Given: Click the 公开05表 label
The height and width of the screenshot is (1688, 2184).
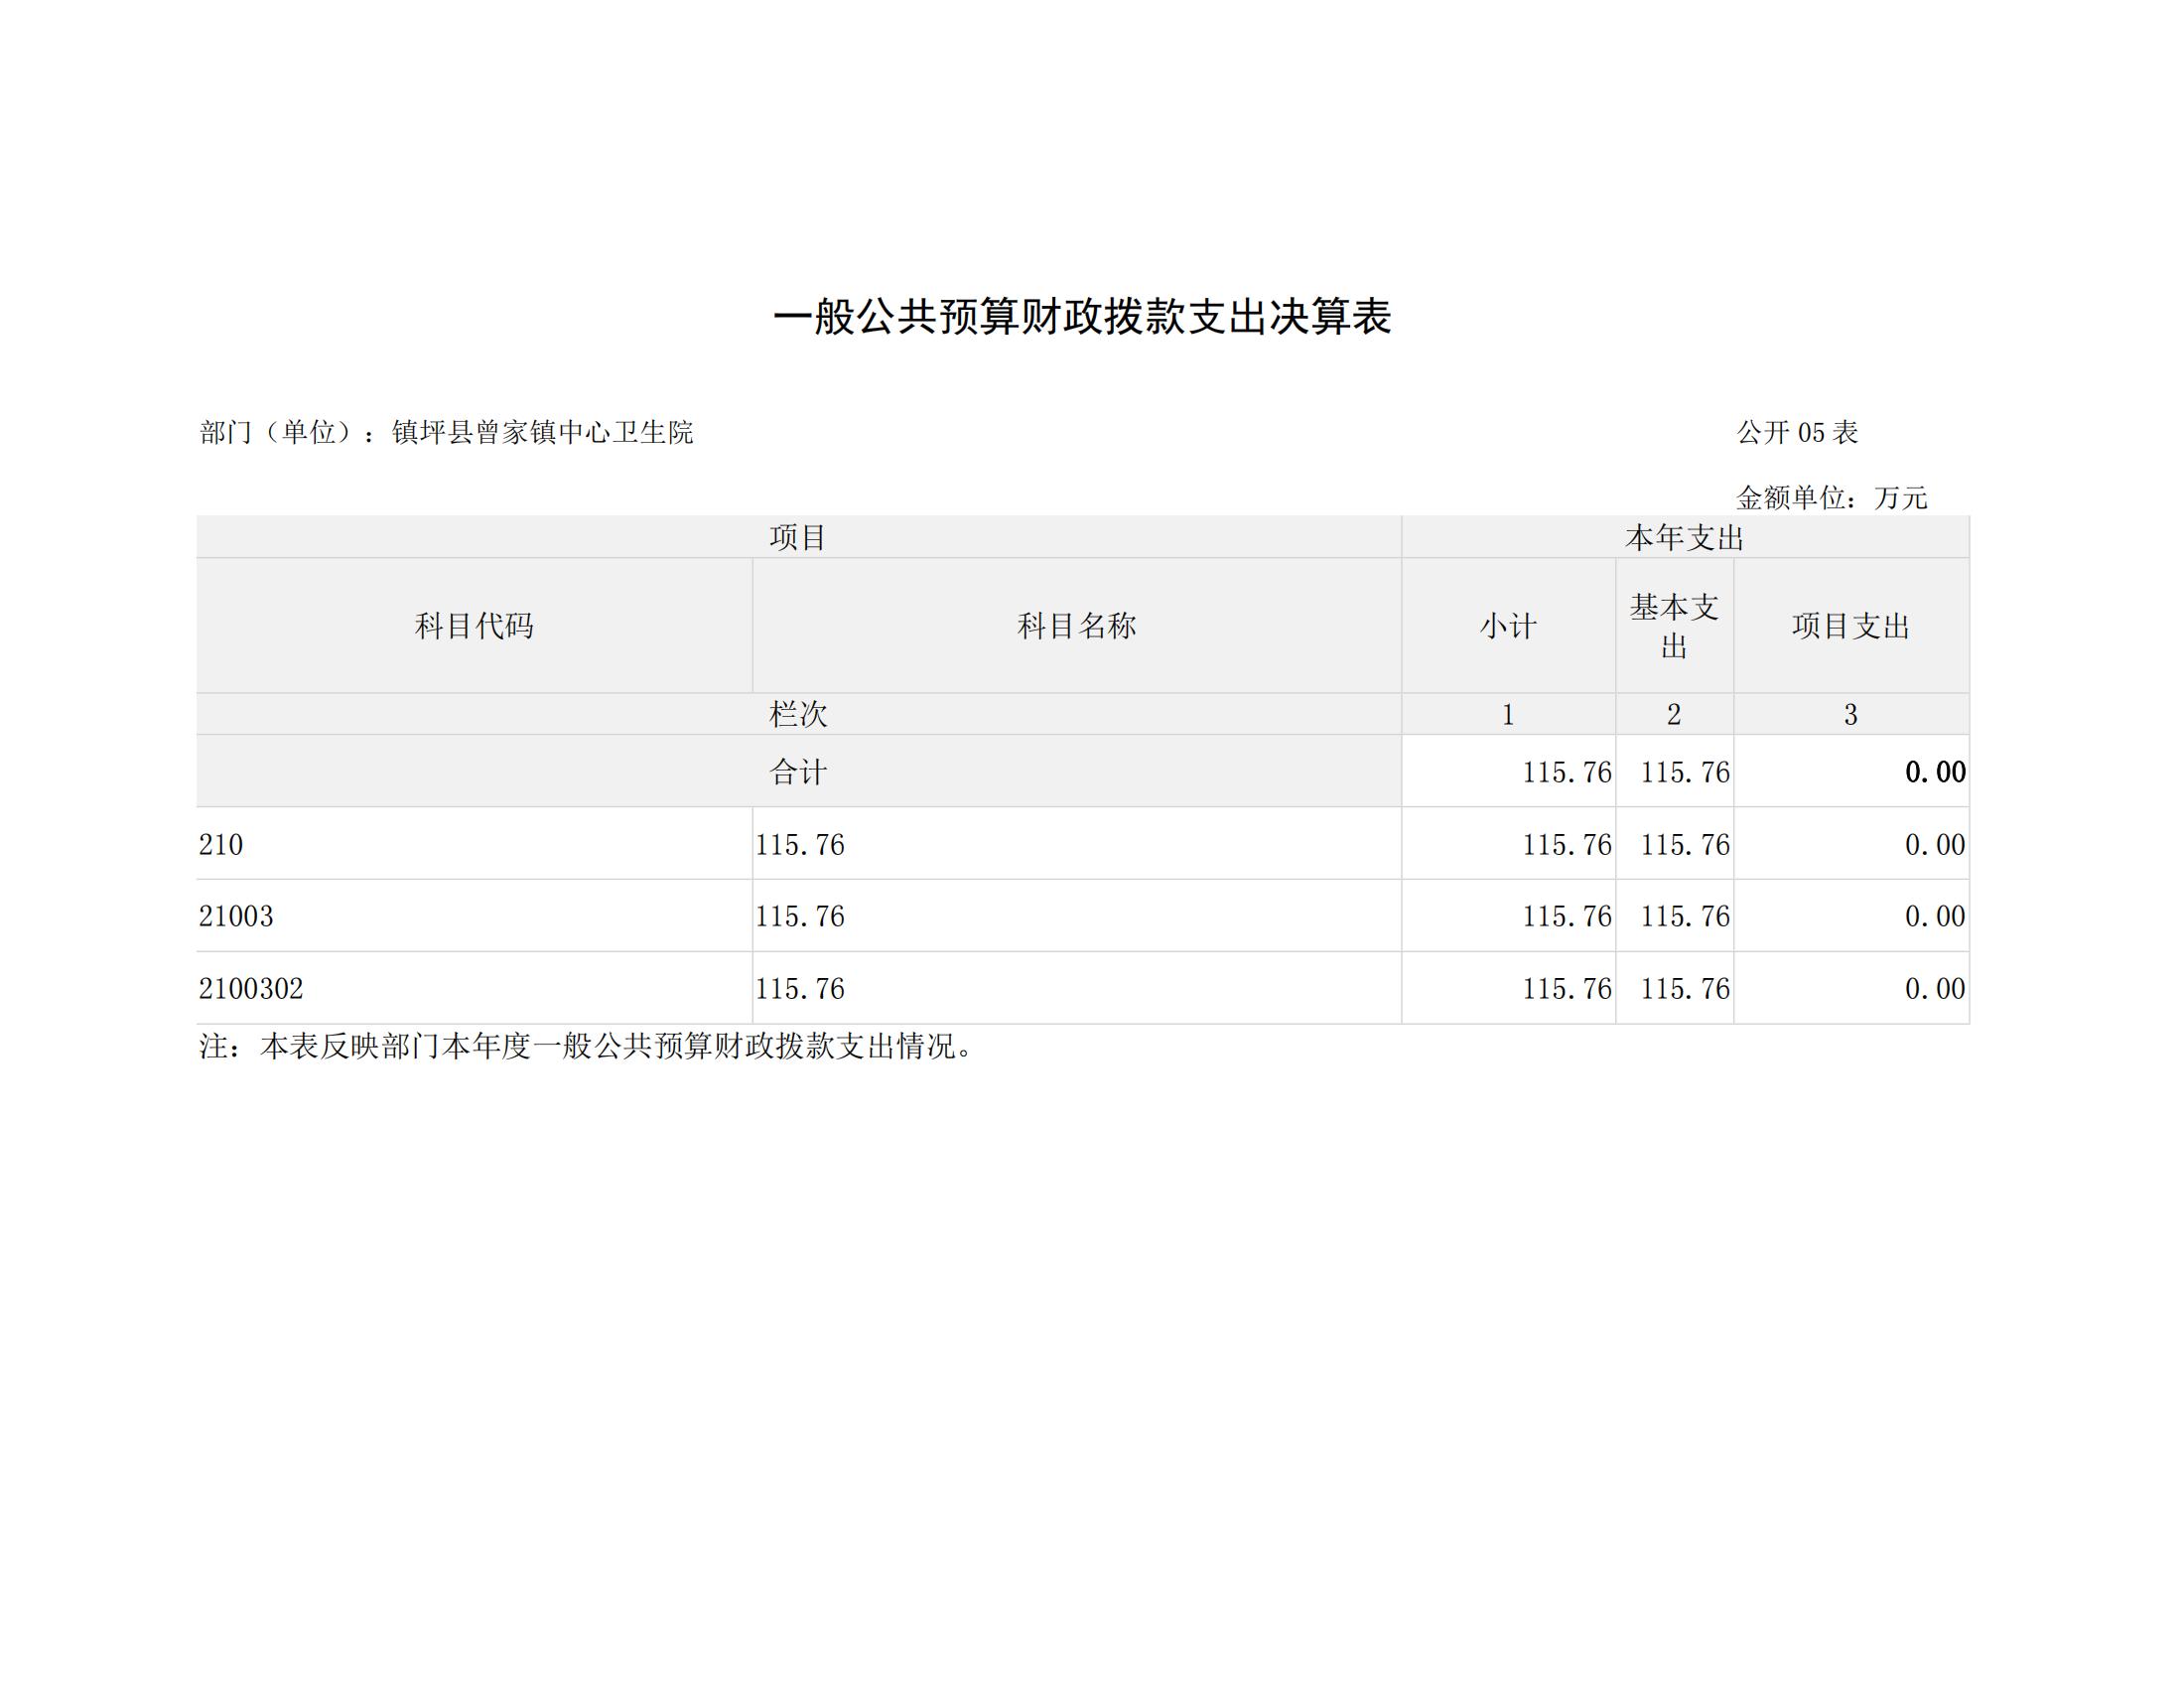Looking at the screenshot, I should click(x=1797, y=432).
